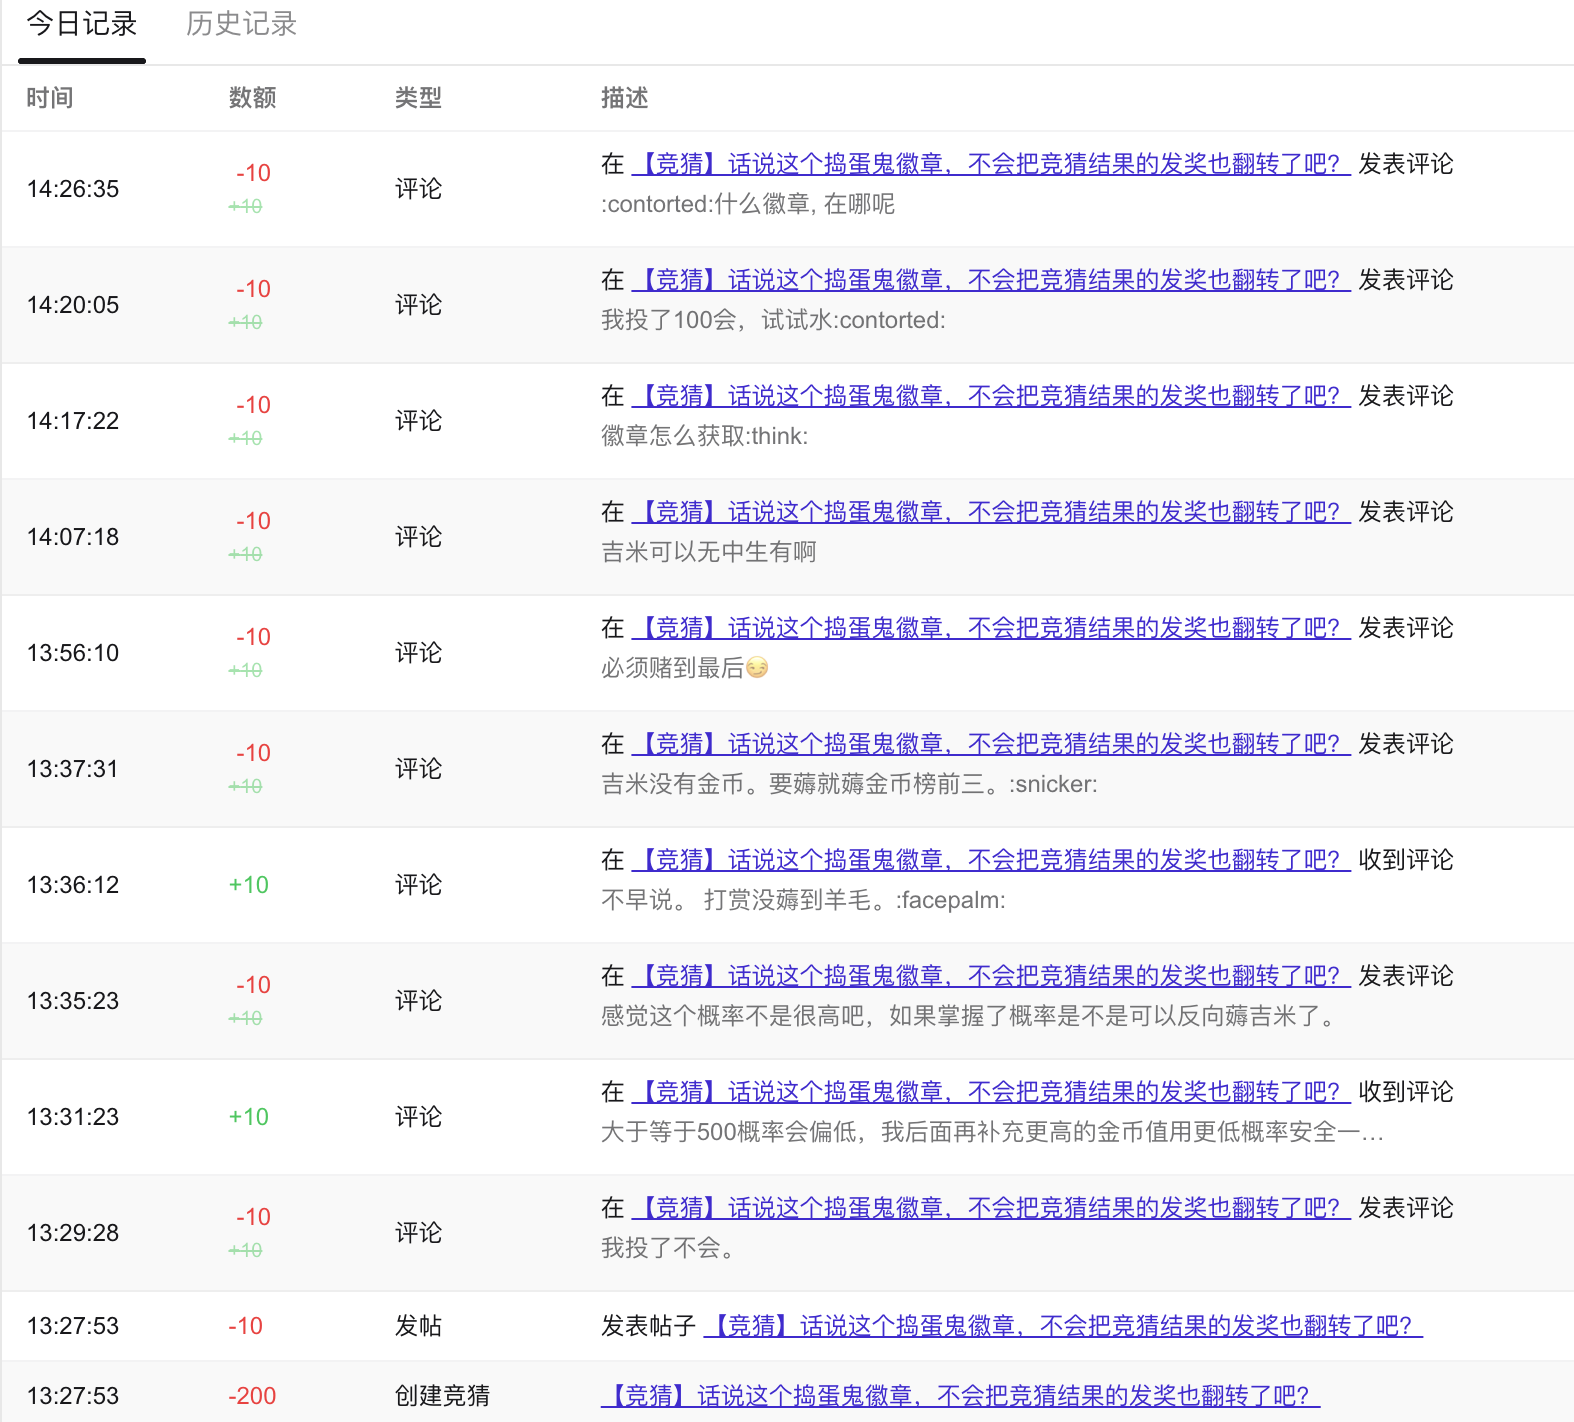Click the post link in the 13:31:23 row
The height and width of the screenshot is (1422, 1574).
pyautogui.click(x=990, y=1092)
